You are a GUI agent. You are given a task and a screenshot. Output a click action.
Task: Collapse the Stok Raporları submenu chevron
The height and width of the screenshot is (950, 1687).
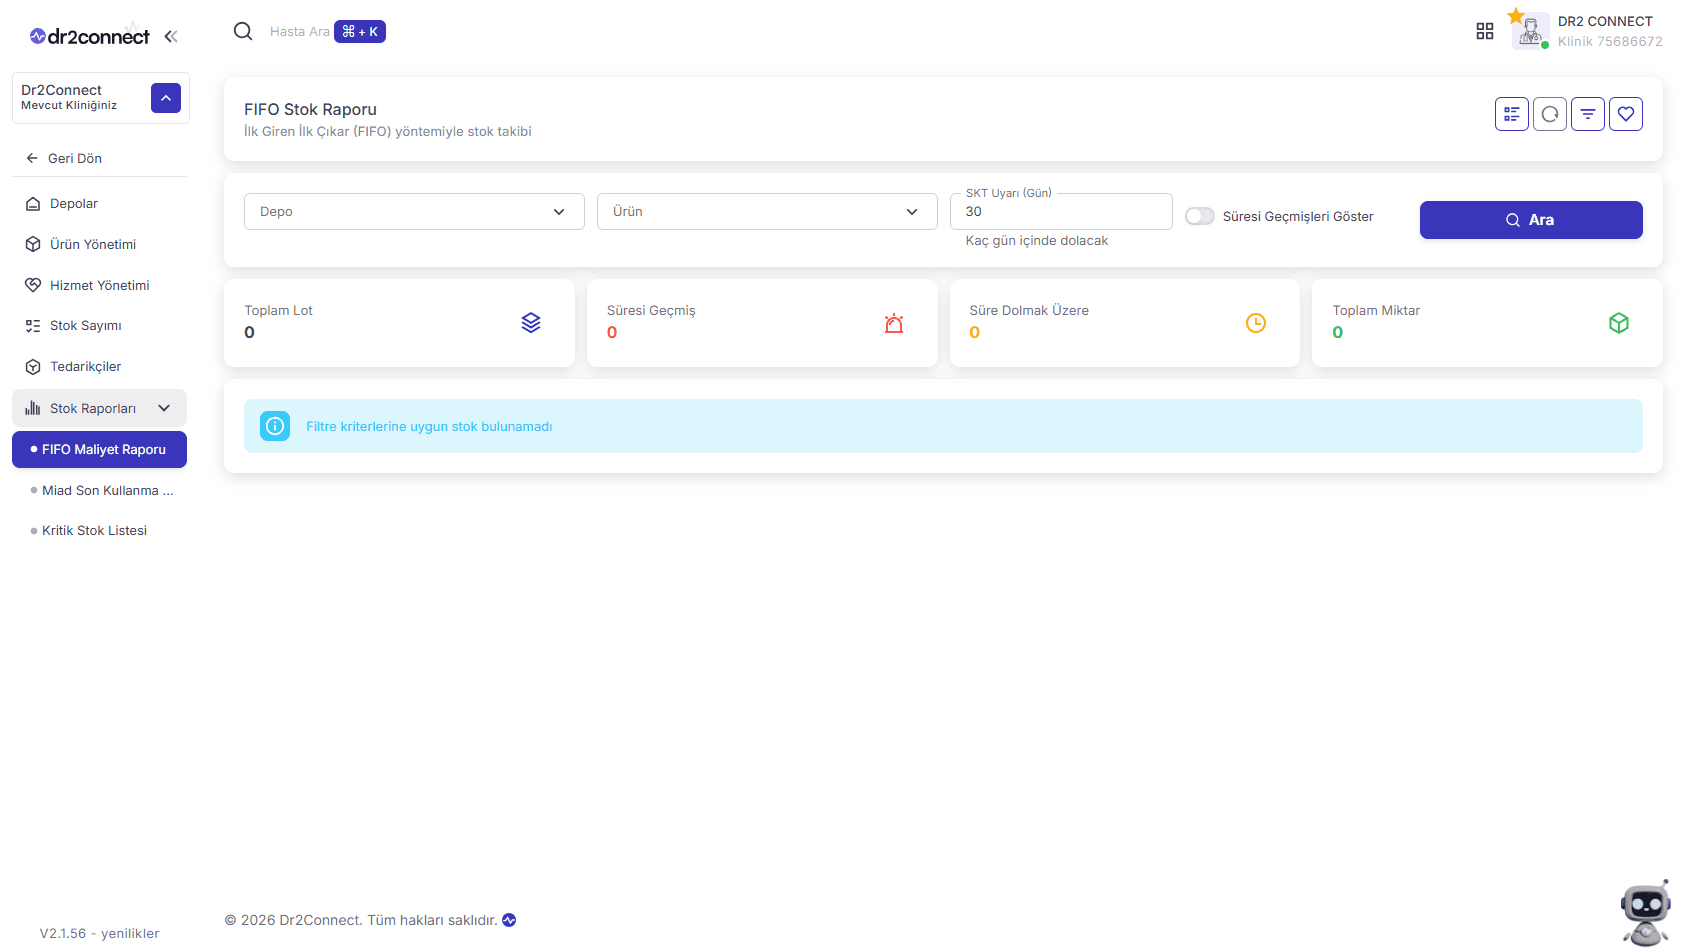coord(164,408)
